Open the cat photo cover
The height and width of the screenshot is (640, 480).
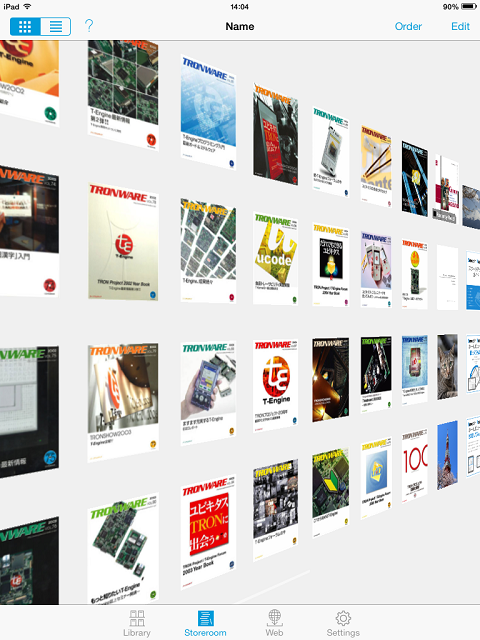pos(447,367)
